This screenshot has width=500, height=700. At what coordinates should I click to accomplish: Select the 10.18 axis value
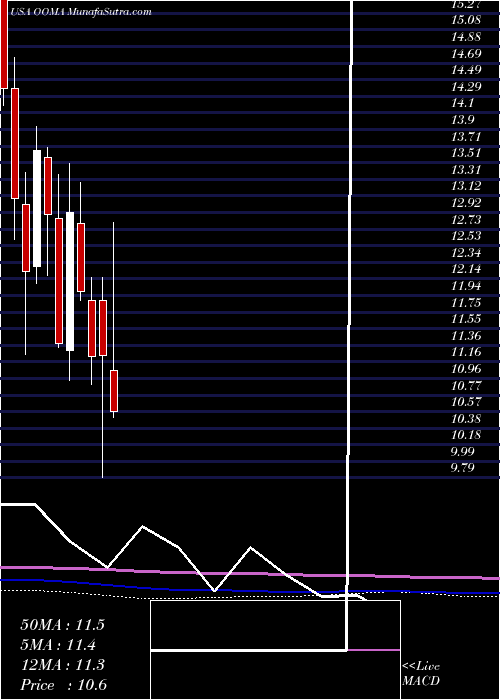click(466, 435)
